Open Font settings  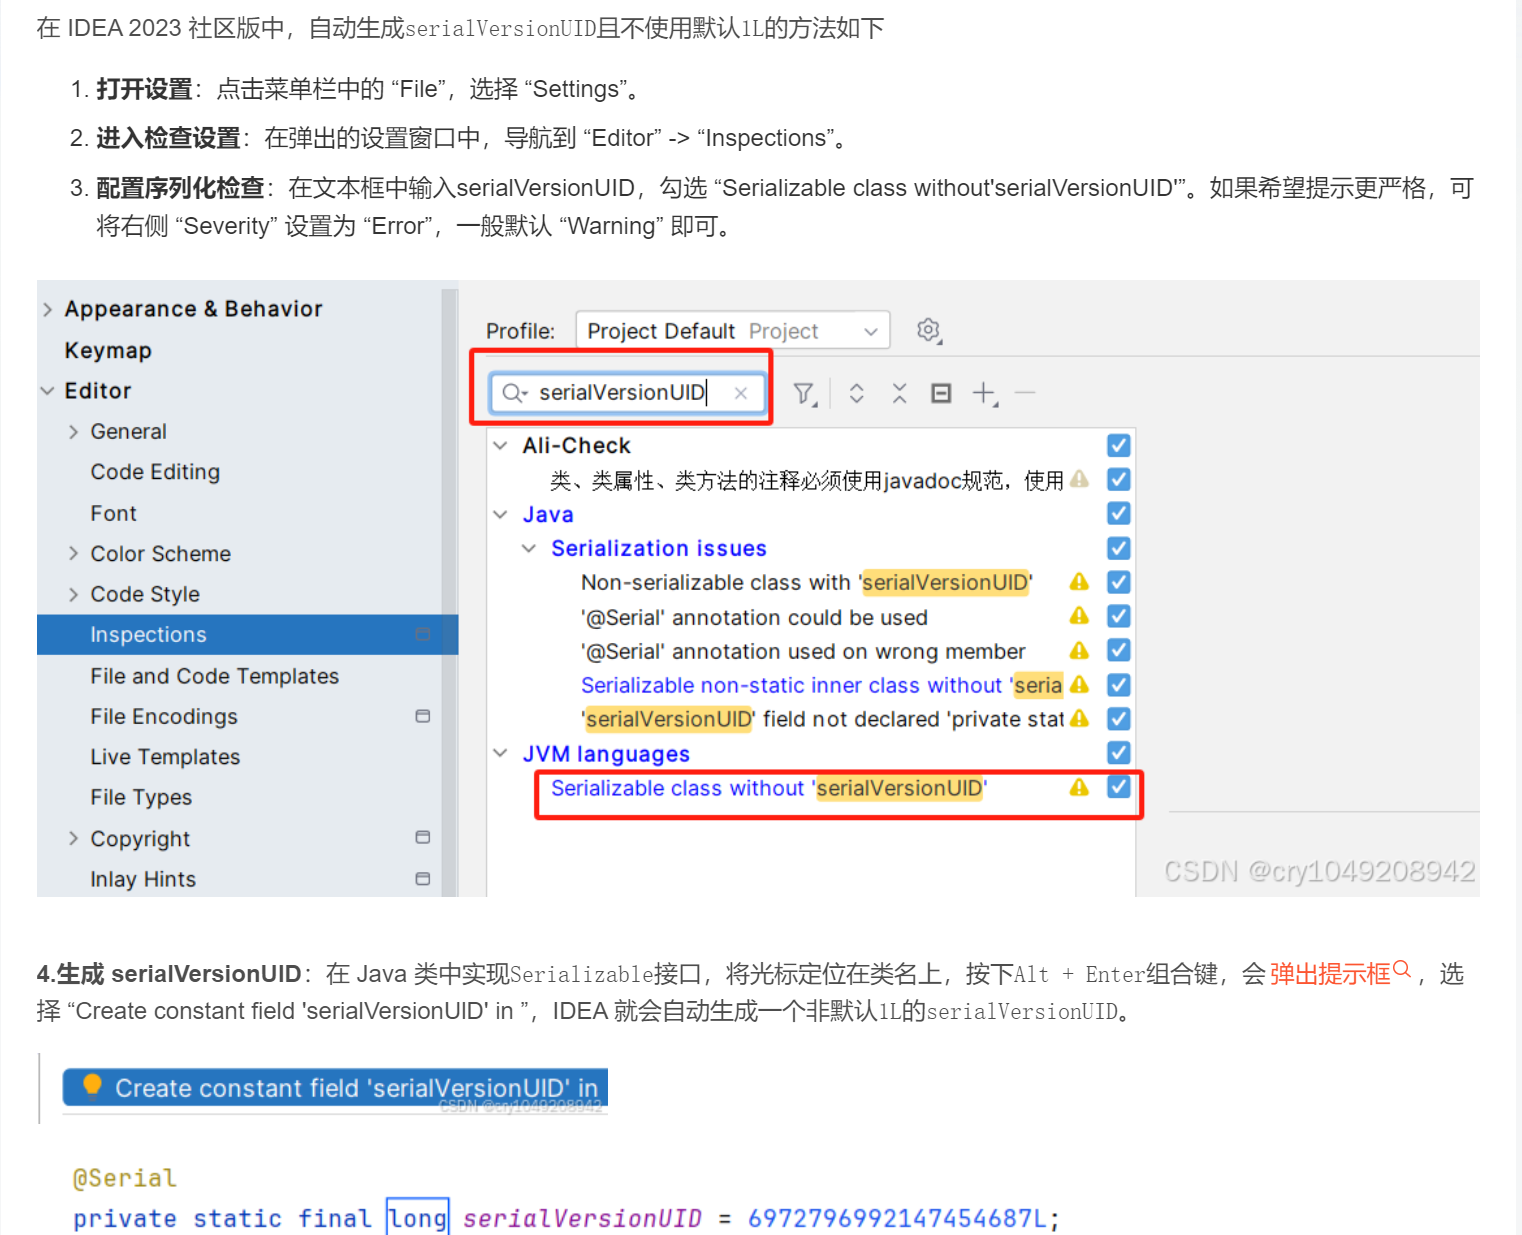(113, 513)
